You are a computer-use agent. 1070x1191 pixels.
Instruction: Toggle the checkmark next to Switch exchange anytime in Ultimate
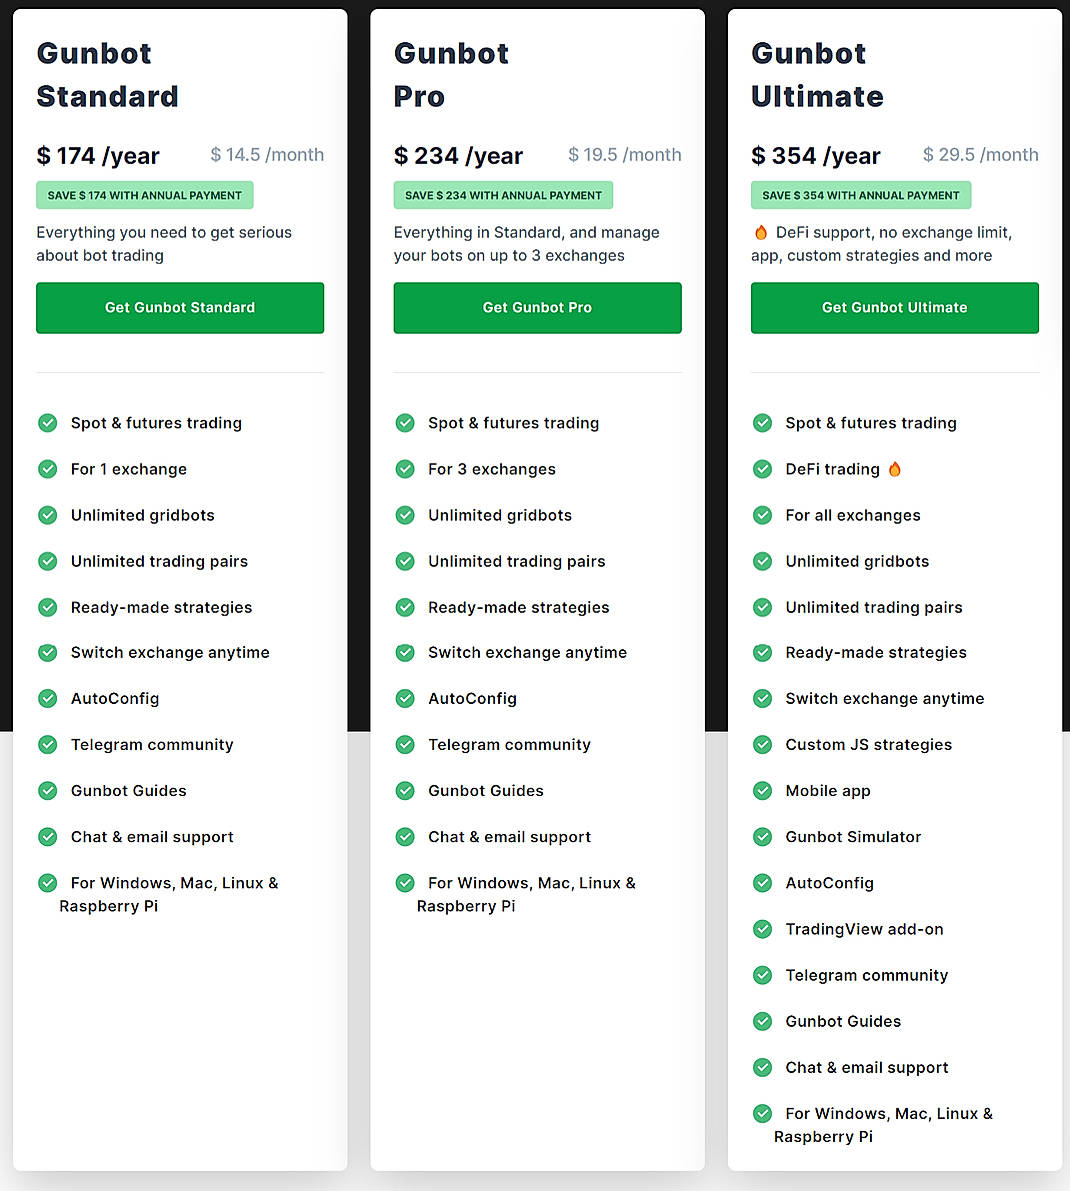click(x=762, y=698)
